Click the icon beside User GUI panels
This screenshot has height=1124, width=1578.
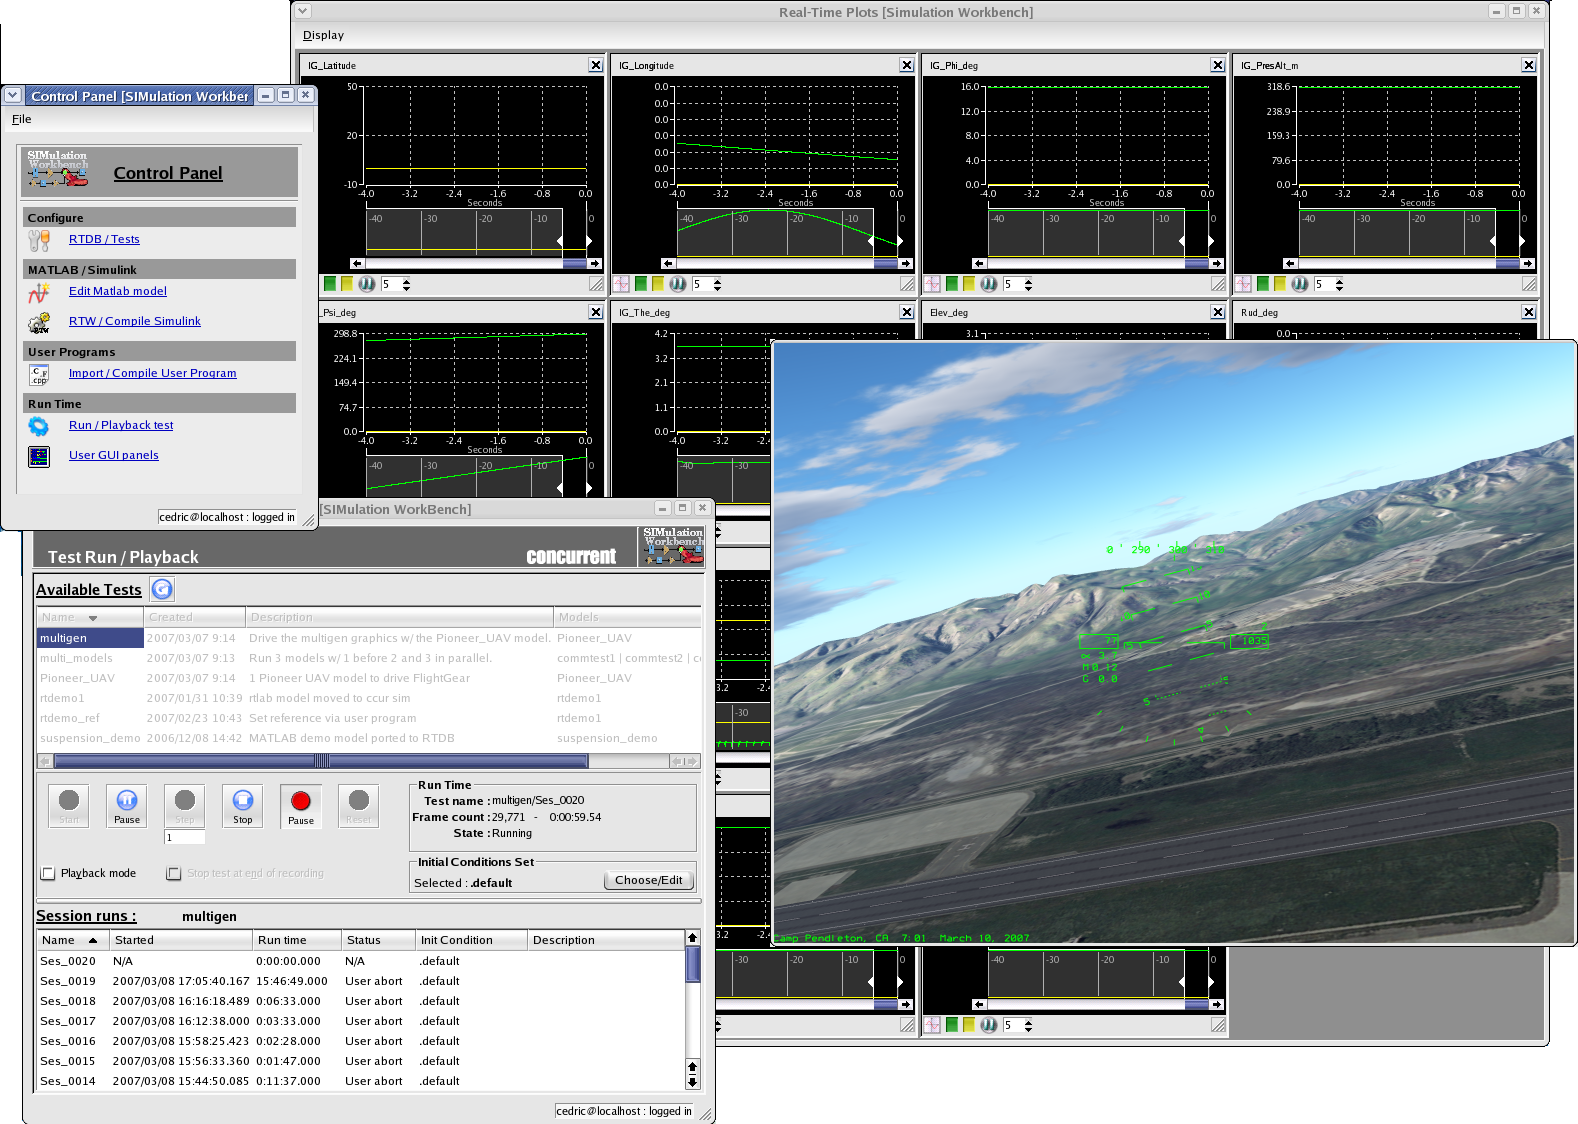(39, 456)
